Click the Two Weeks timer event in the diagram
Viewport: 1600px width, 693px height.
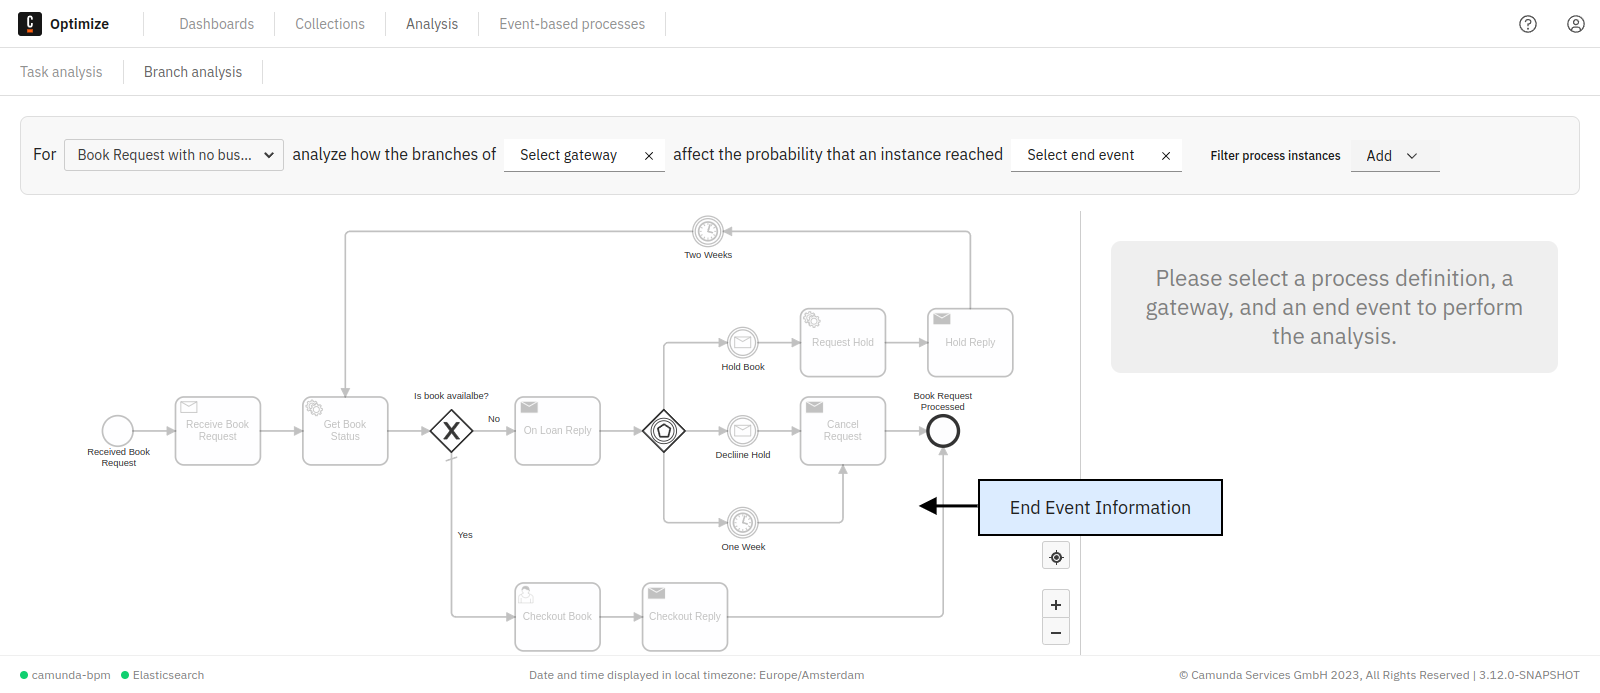pos(708,230)
